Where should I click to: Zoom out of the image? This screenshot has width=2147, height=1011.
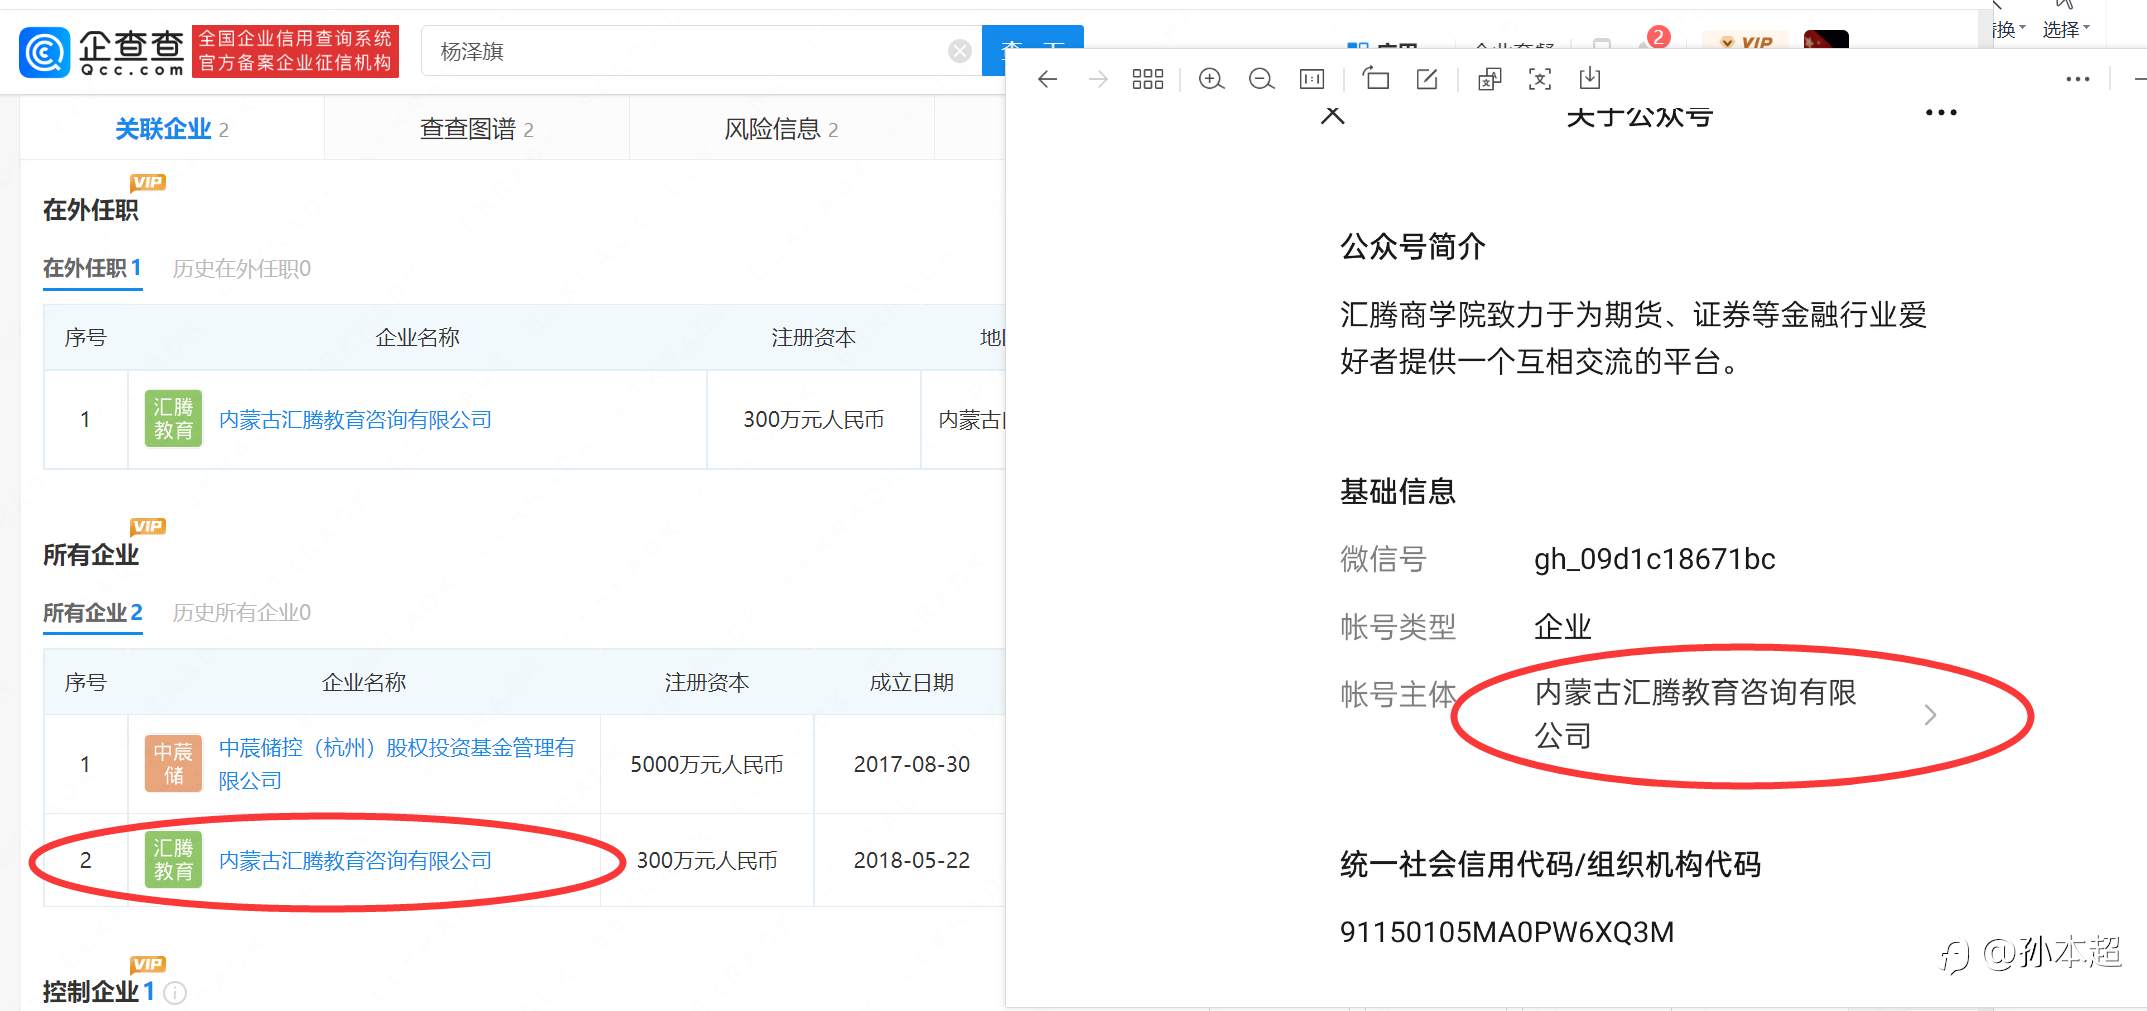pos(1262,79)
